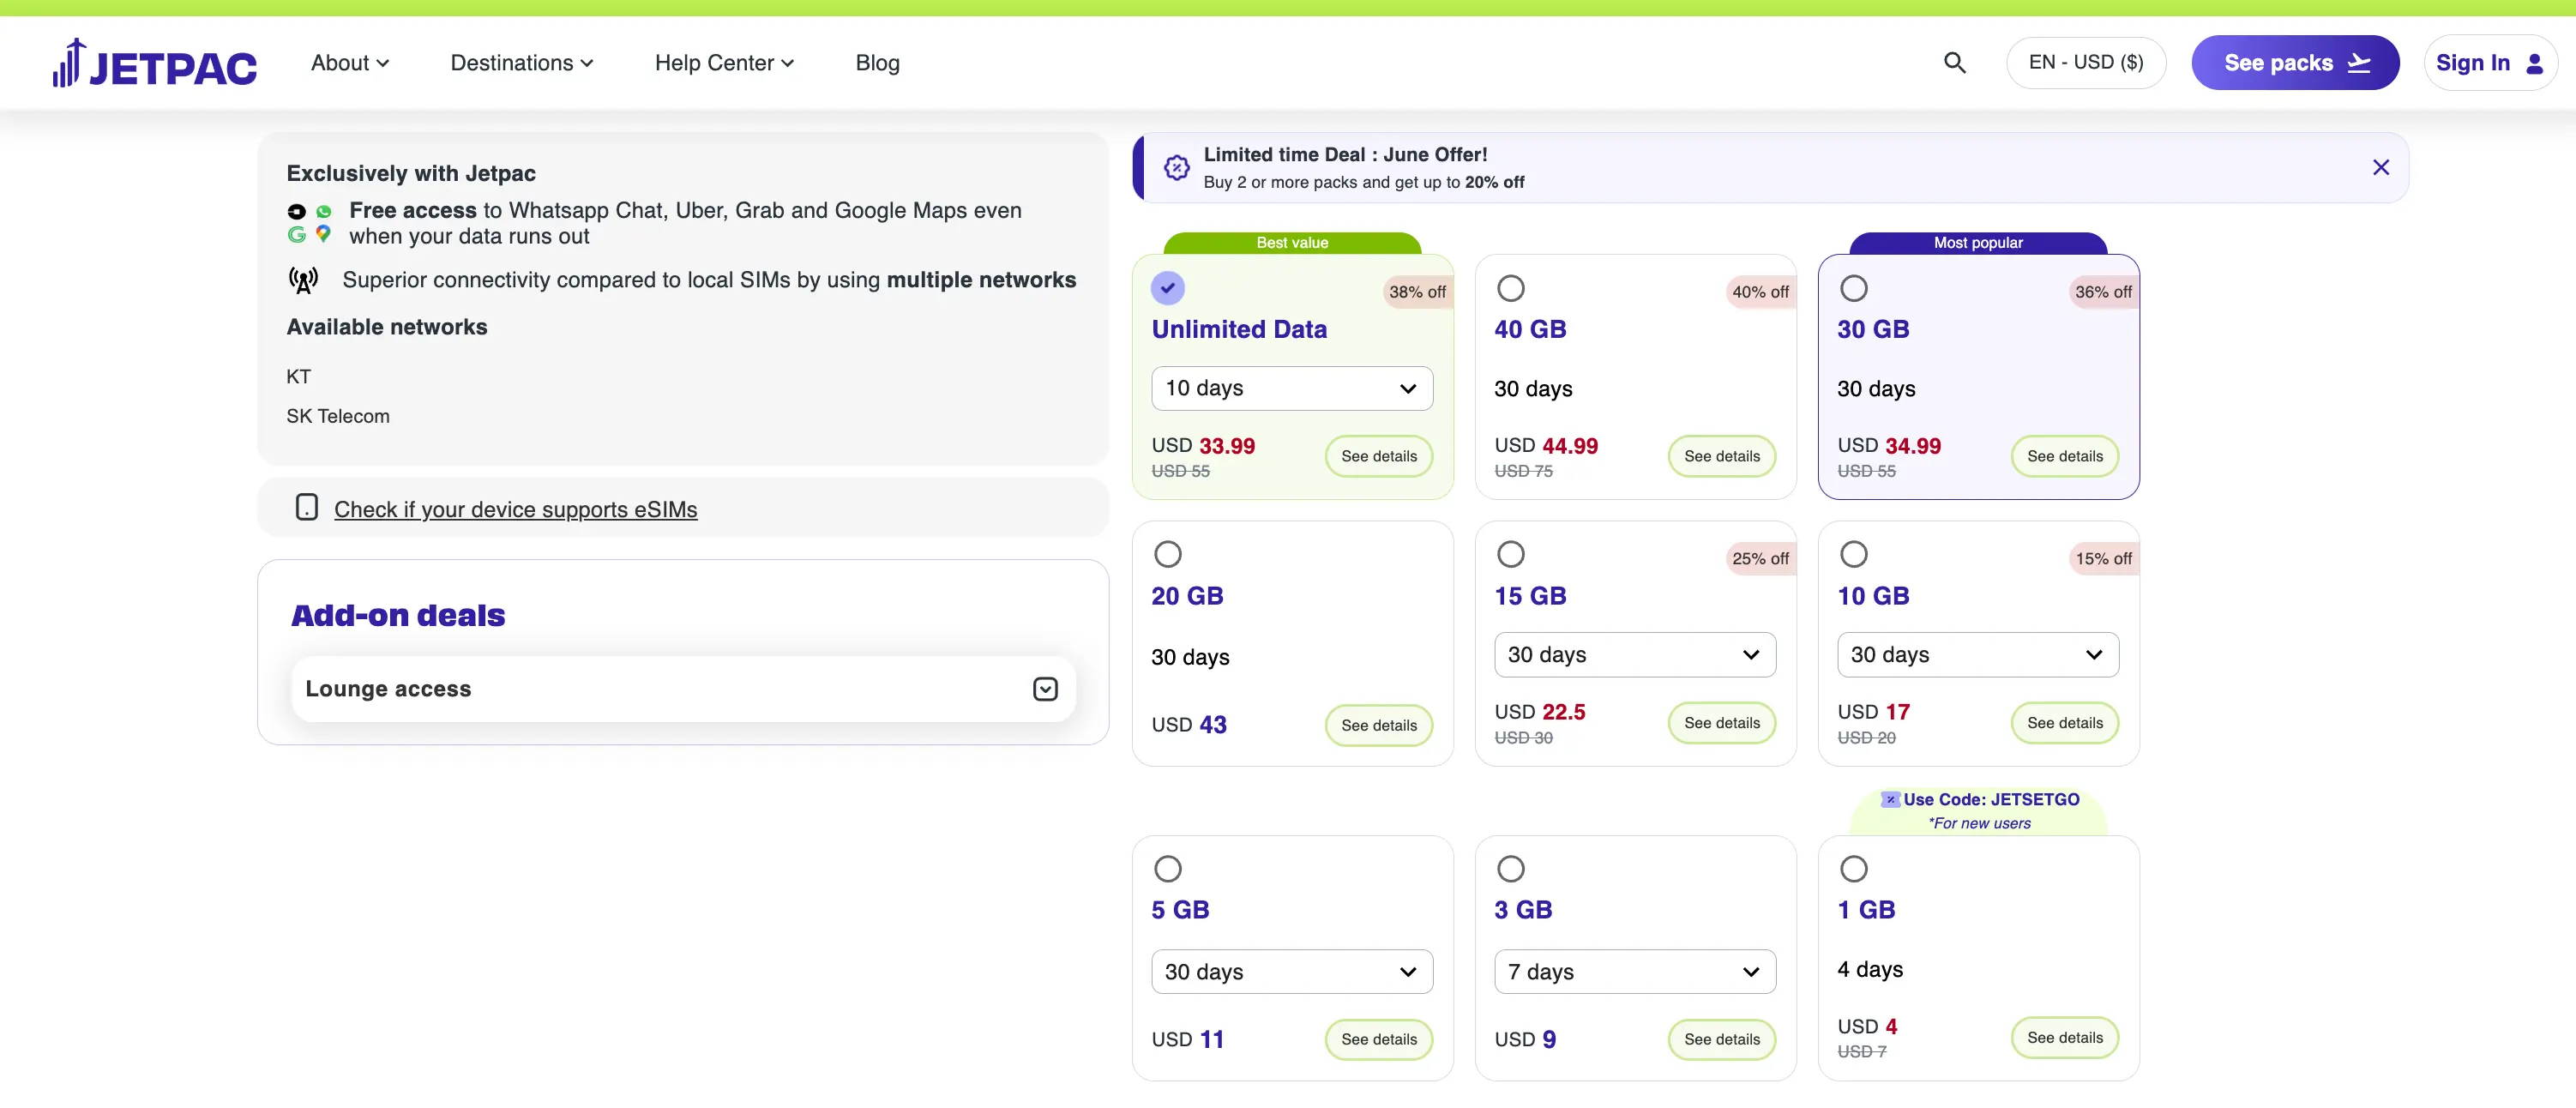Click the 38% off badge
The width and height of the screenshot is (2576, 1108).
pyautogui.click(x=1417, y=292)
